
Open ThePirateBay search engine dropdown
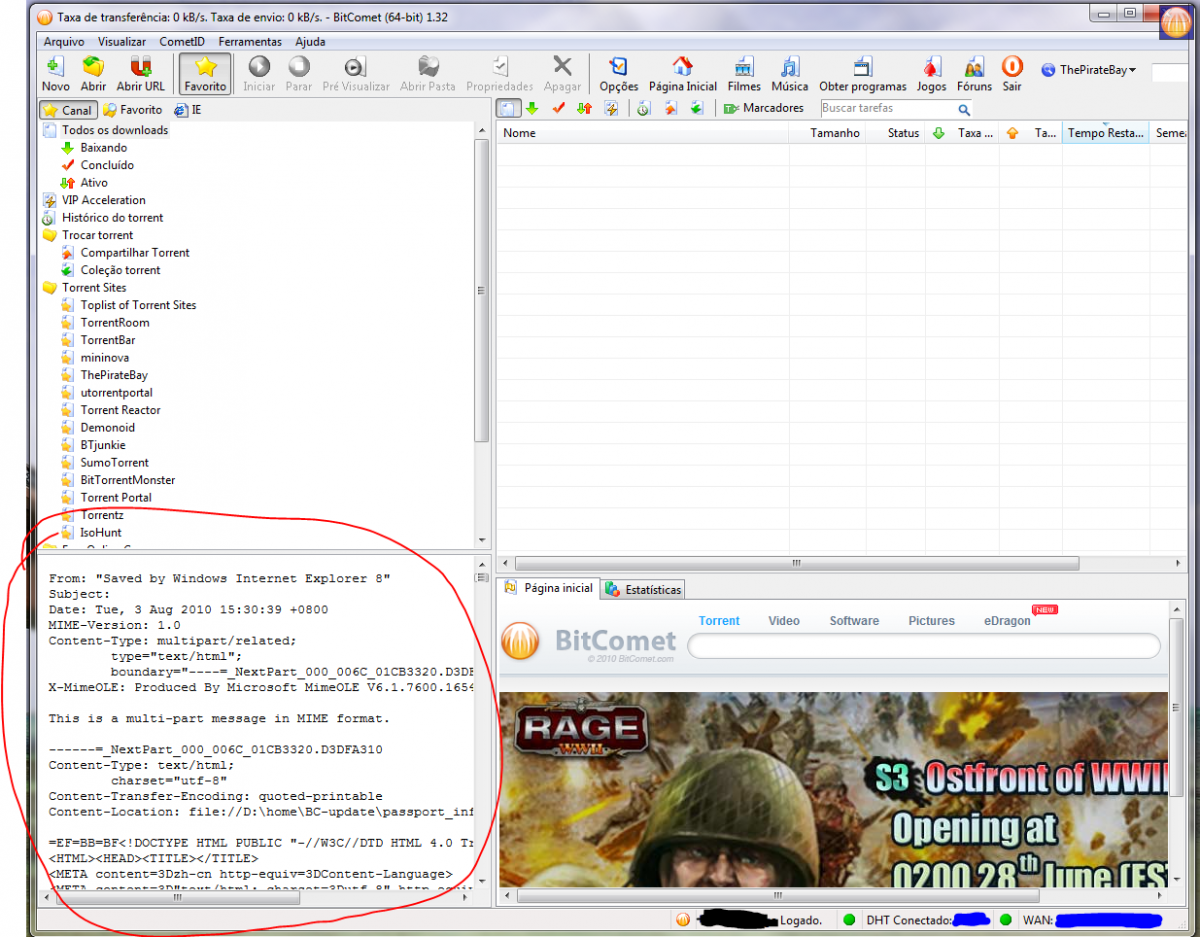(1089, 70)
